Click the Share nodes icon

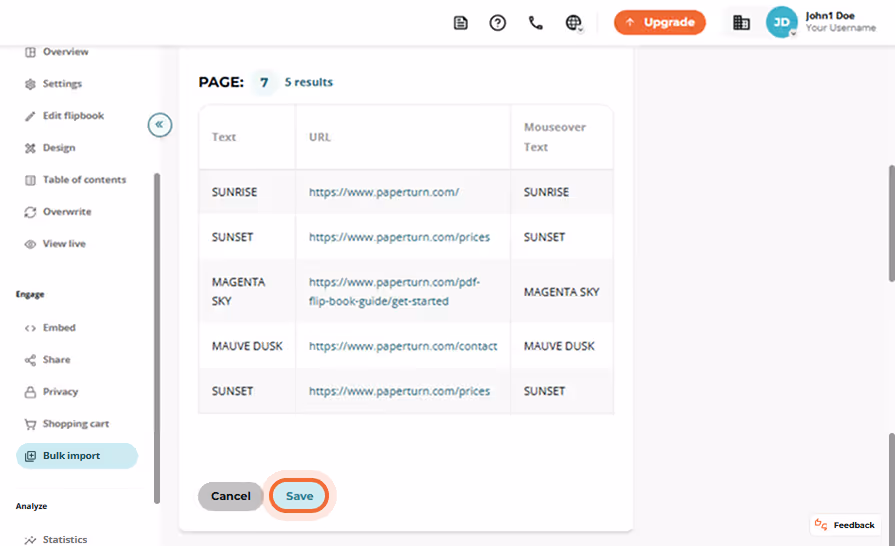[x=30, y=360]
